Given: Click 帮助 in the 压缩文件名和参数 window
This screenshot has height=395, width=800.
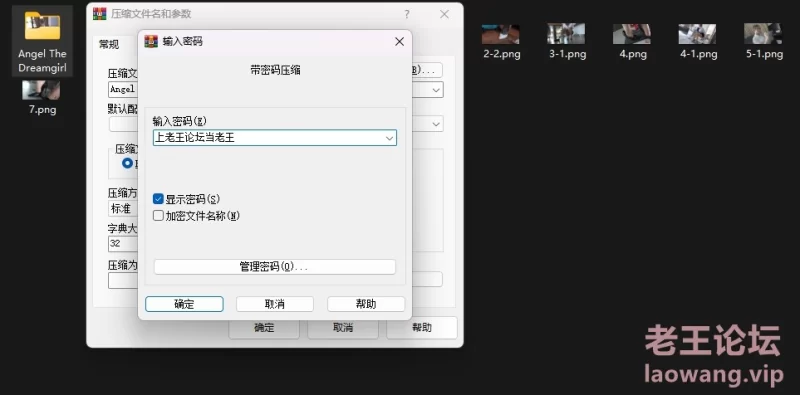Looking at the screenshot, I should (x=422, y=328).
